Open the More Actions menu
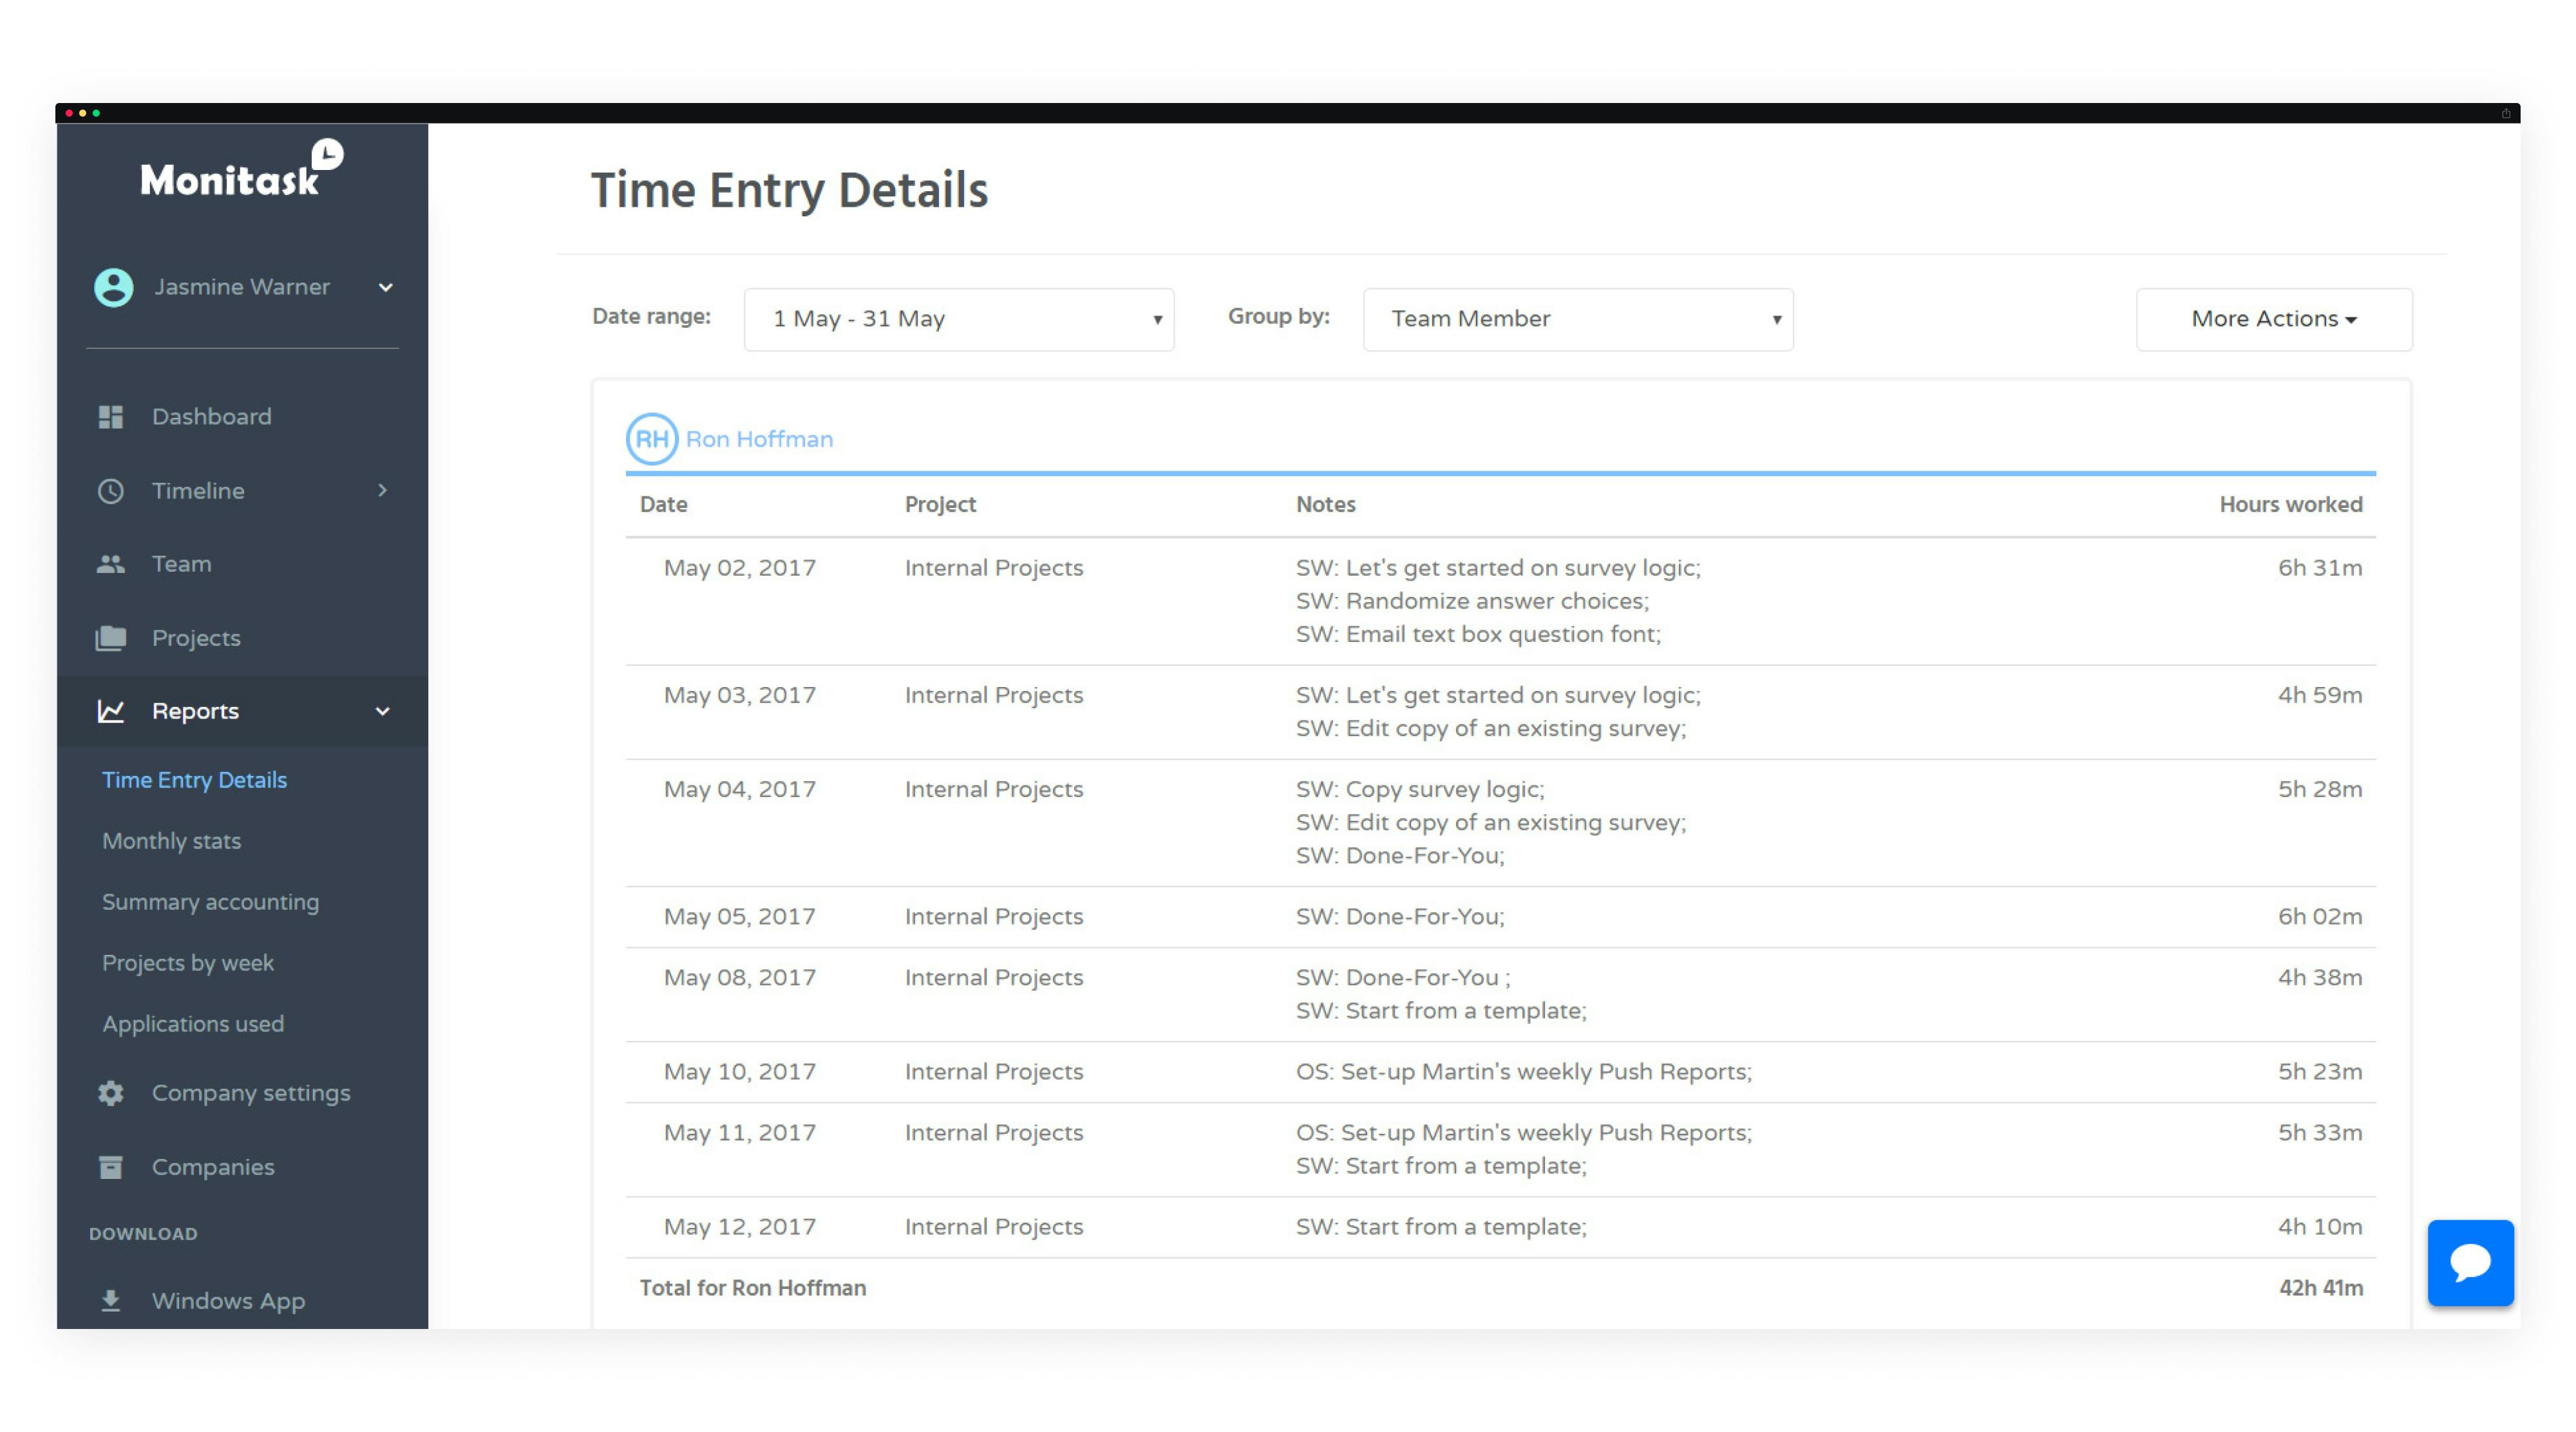This screenshot has height=1432, width=2576. coord(2274,318)
